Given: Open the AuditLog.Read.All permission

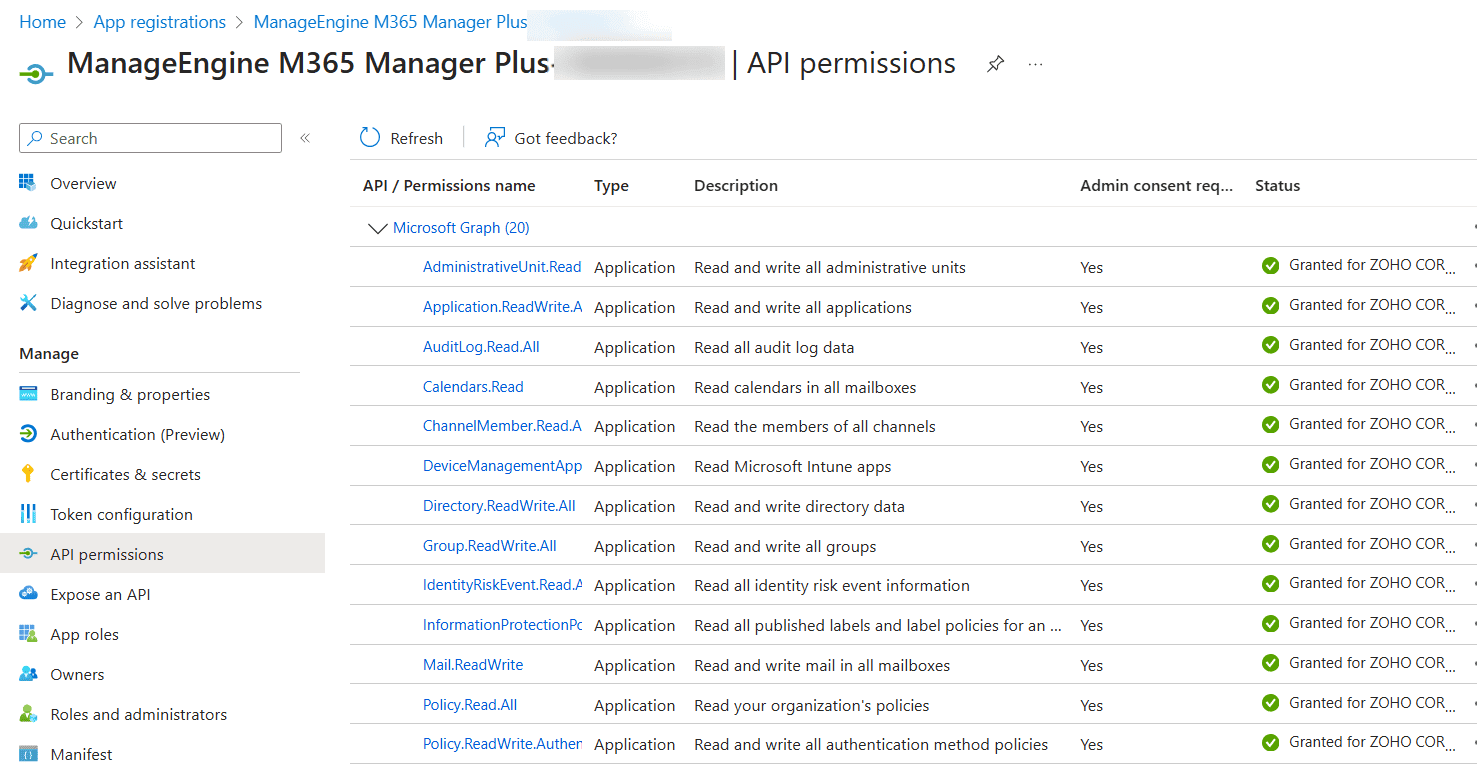Looking at the screenshot, I should (x=481, y=347).
